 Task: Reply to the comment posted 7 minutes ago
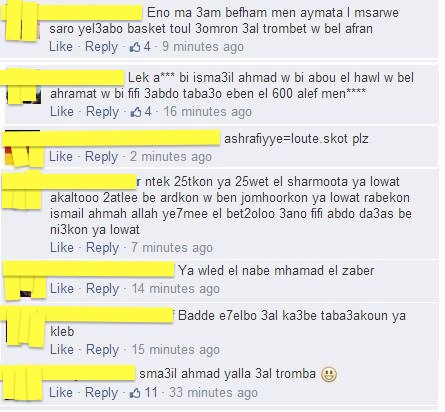102,248
